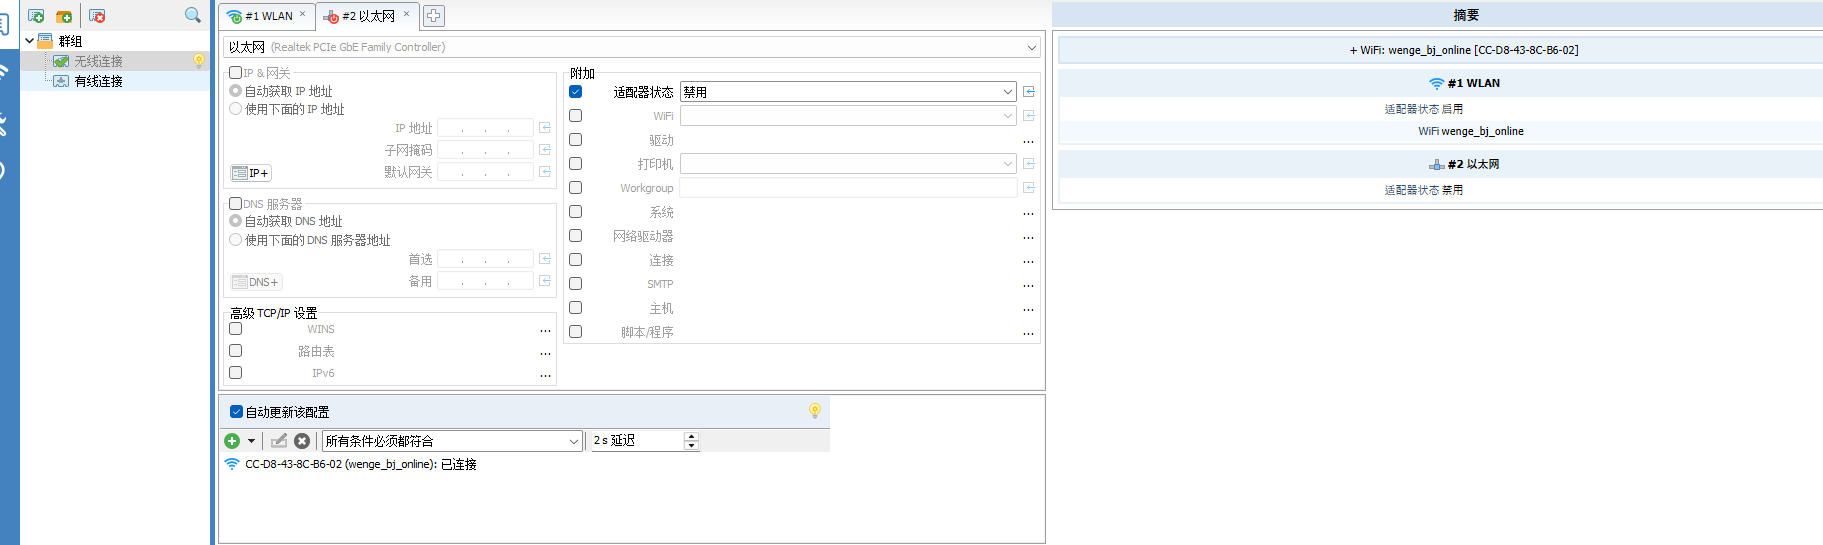Click the WiFi wenge_bj_online summary line
Viewport: 1823px width, 545px height.
(x=1470, y=131)
